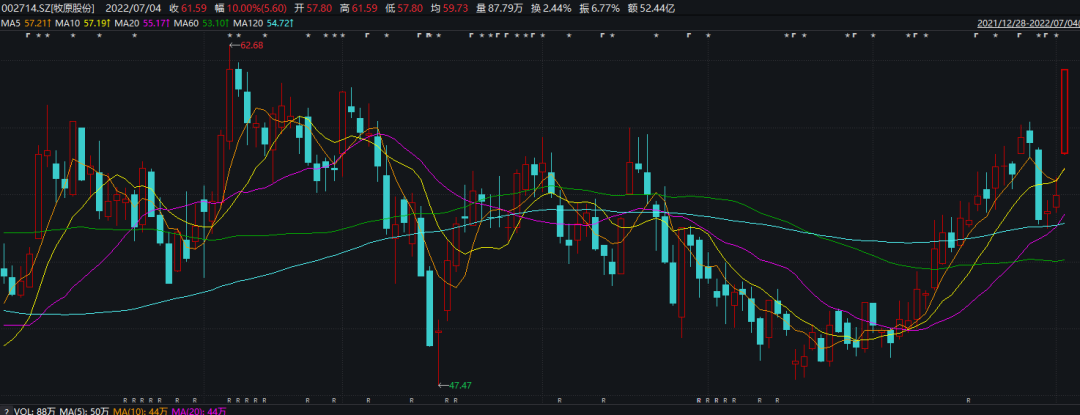The height and width of the screenshot is (415, 1080).
Task: Select the tall red limit-up candle at far right
Action: pyautogui.click(x=1065, y=111)
